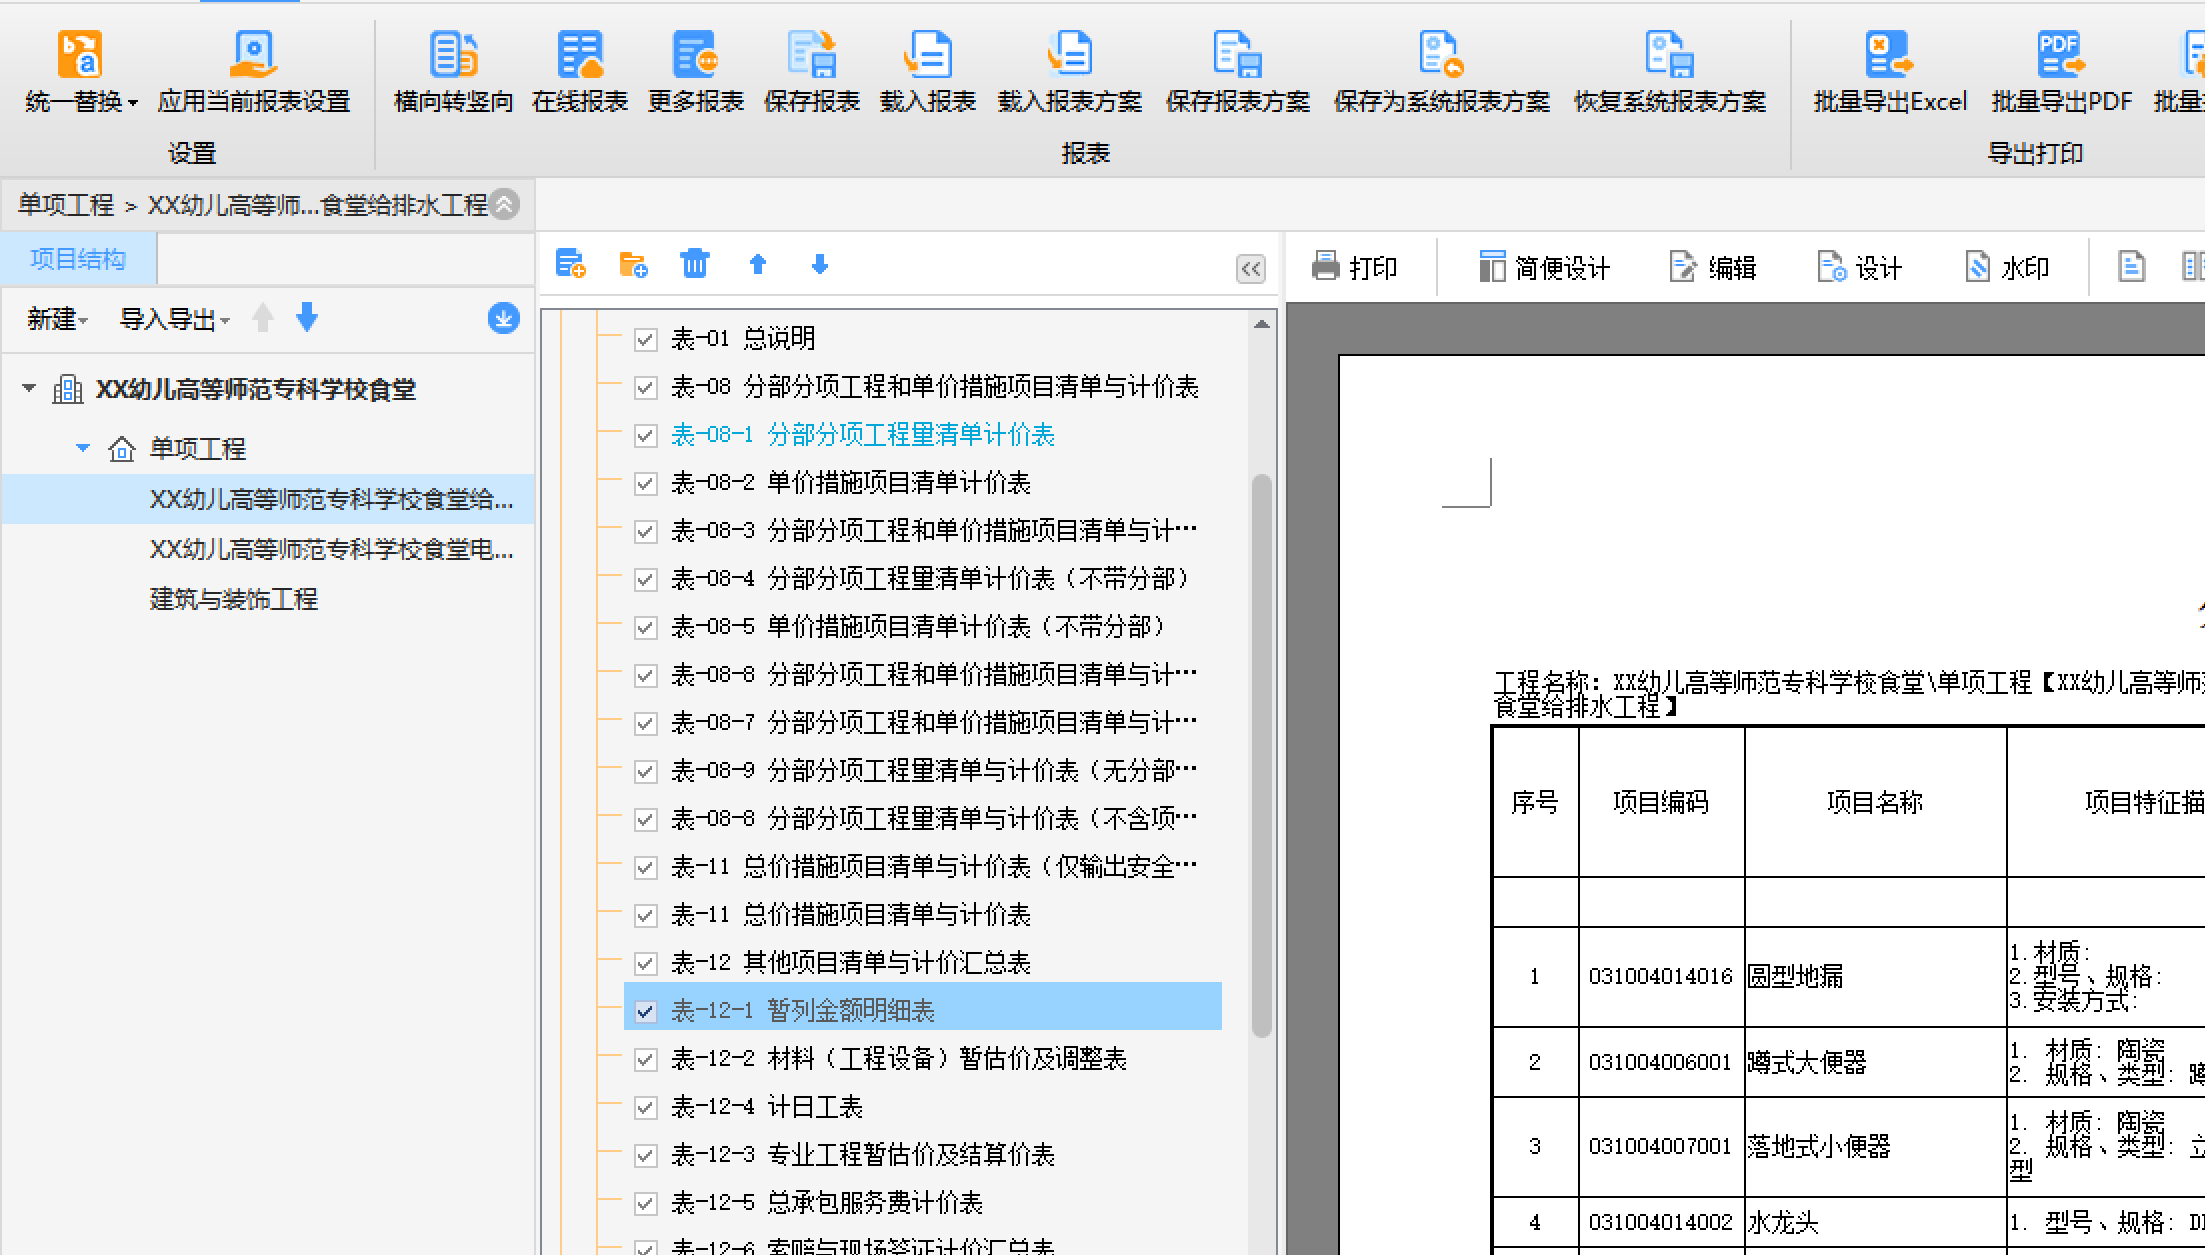Toggle checkbox for 表-08-5 单价措施项目清单计价表
This screenshot has height=1255, width=2205.
(645, 627)
